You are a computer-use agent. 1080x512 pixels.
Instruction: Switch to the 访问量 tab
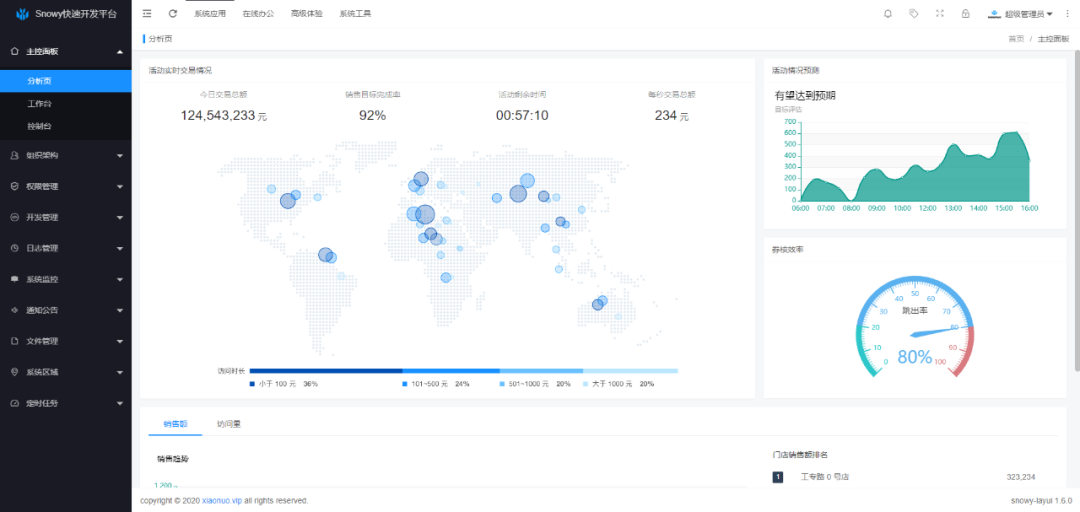[x=228, y=424]
